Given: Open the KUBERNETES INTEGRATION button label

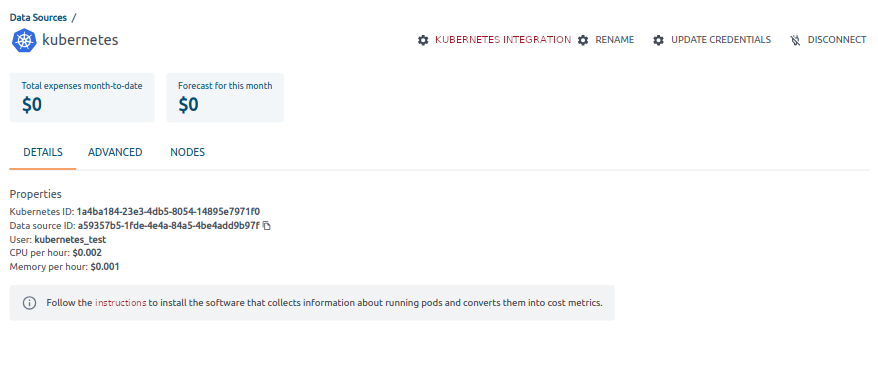Looking at the screenshot, I should [x=503, y=40].
